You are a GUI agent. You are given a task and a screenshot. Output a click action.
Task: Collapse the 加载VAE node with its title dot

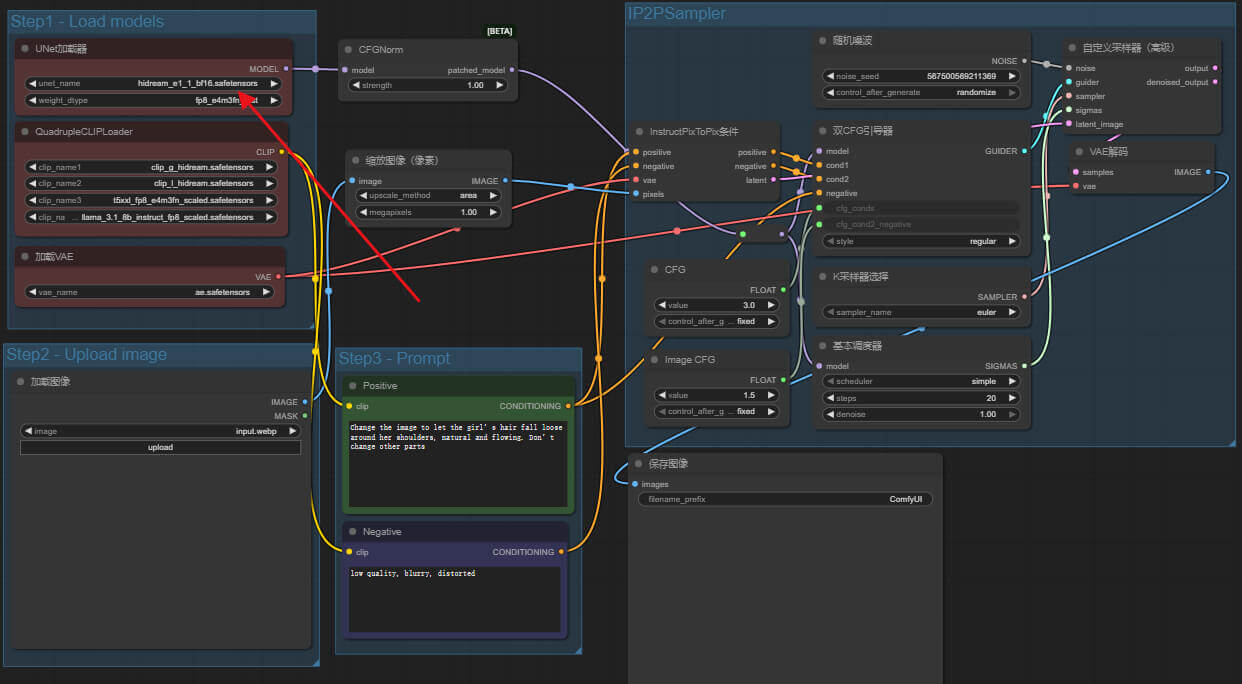pyautogui.click(x=24, y=257)
